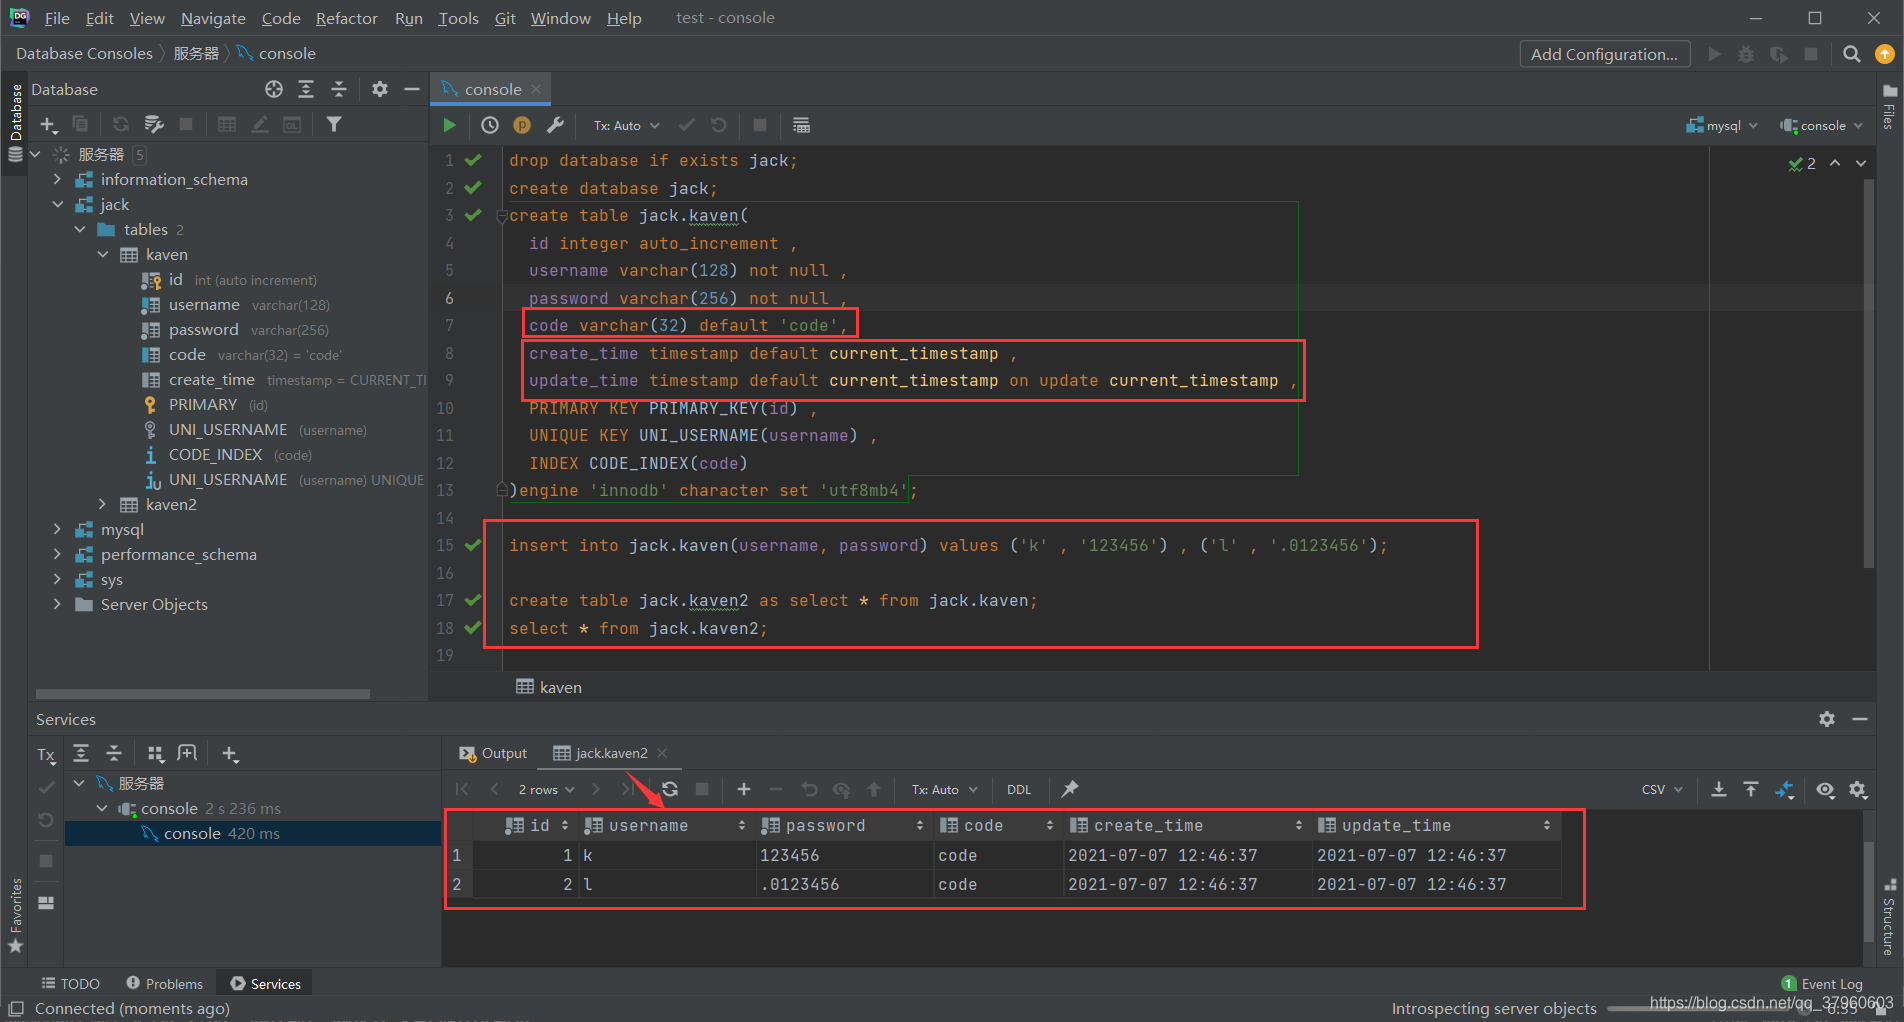
Task: Open query history clock icon
Action: coord(490,125)
